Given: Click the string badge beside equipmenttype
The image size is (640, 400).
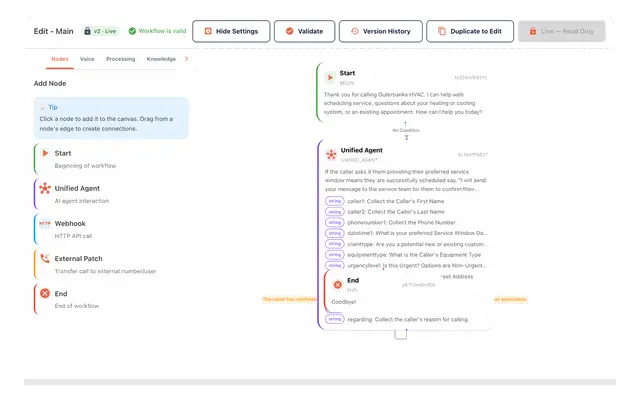Looking at the screenshot, I should click(335, 255).
